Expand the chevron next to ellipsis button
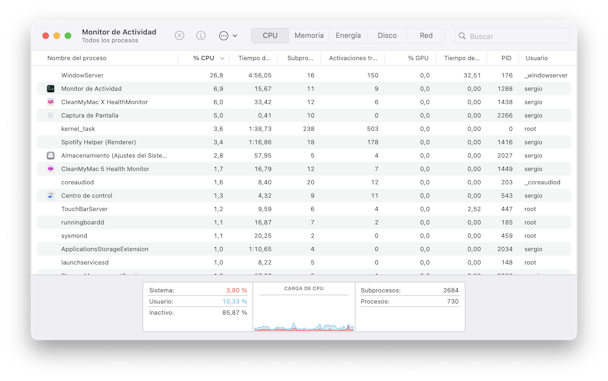The height and width of the screenshot is (381, 608). click(x=235, y=36)
